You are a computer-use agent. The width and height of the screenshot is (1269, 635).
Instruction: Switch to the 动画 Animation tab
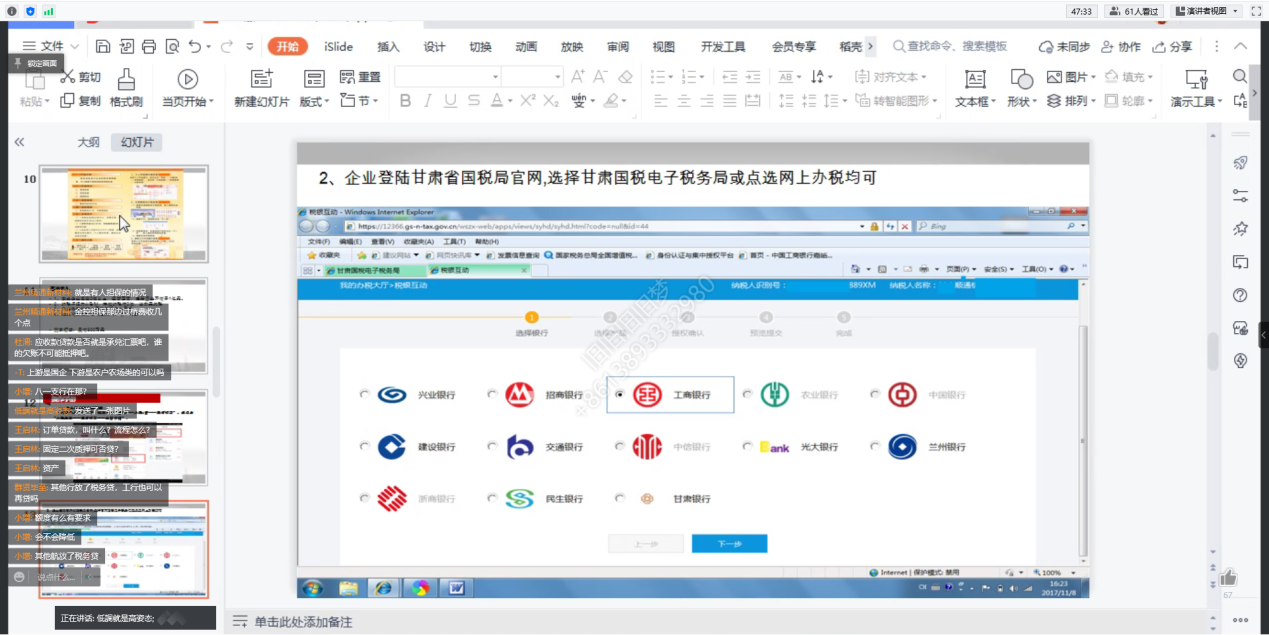(x=526, y=46)
